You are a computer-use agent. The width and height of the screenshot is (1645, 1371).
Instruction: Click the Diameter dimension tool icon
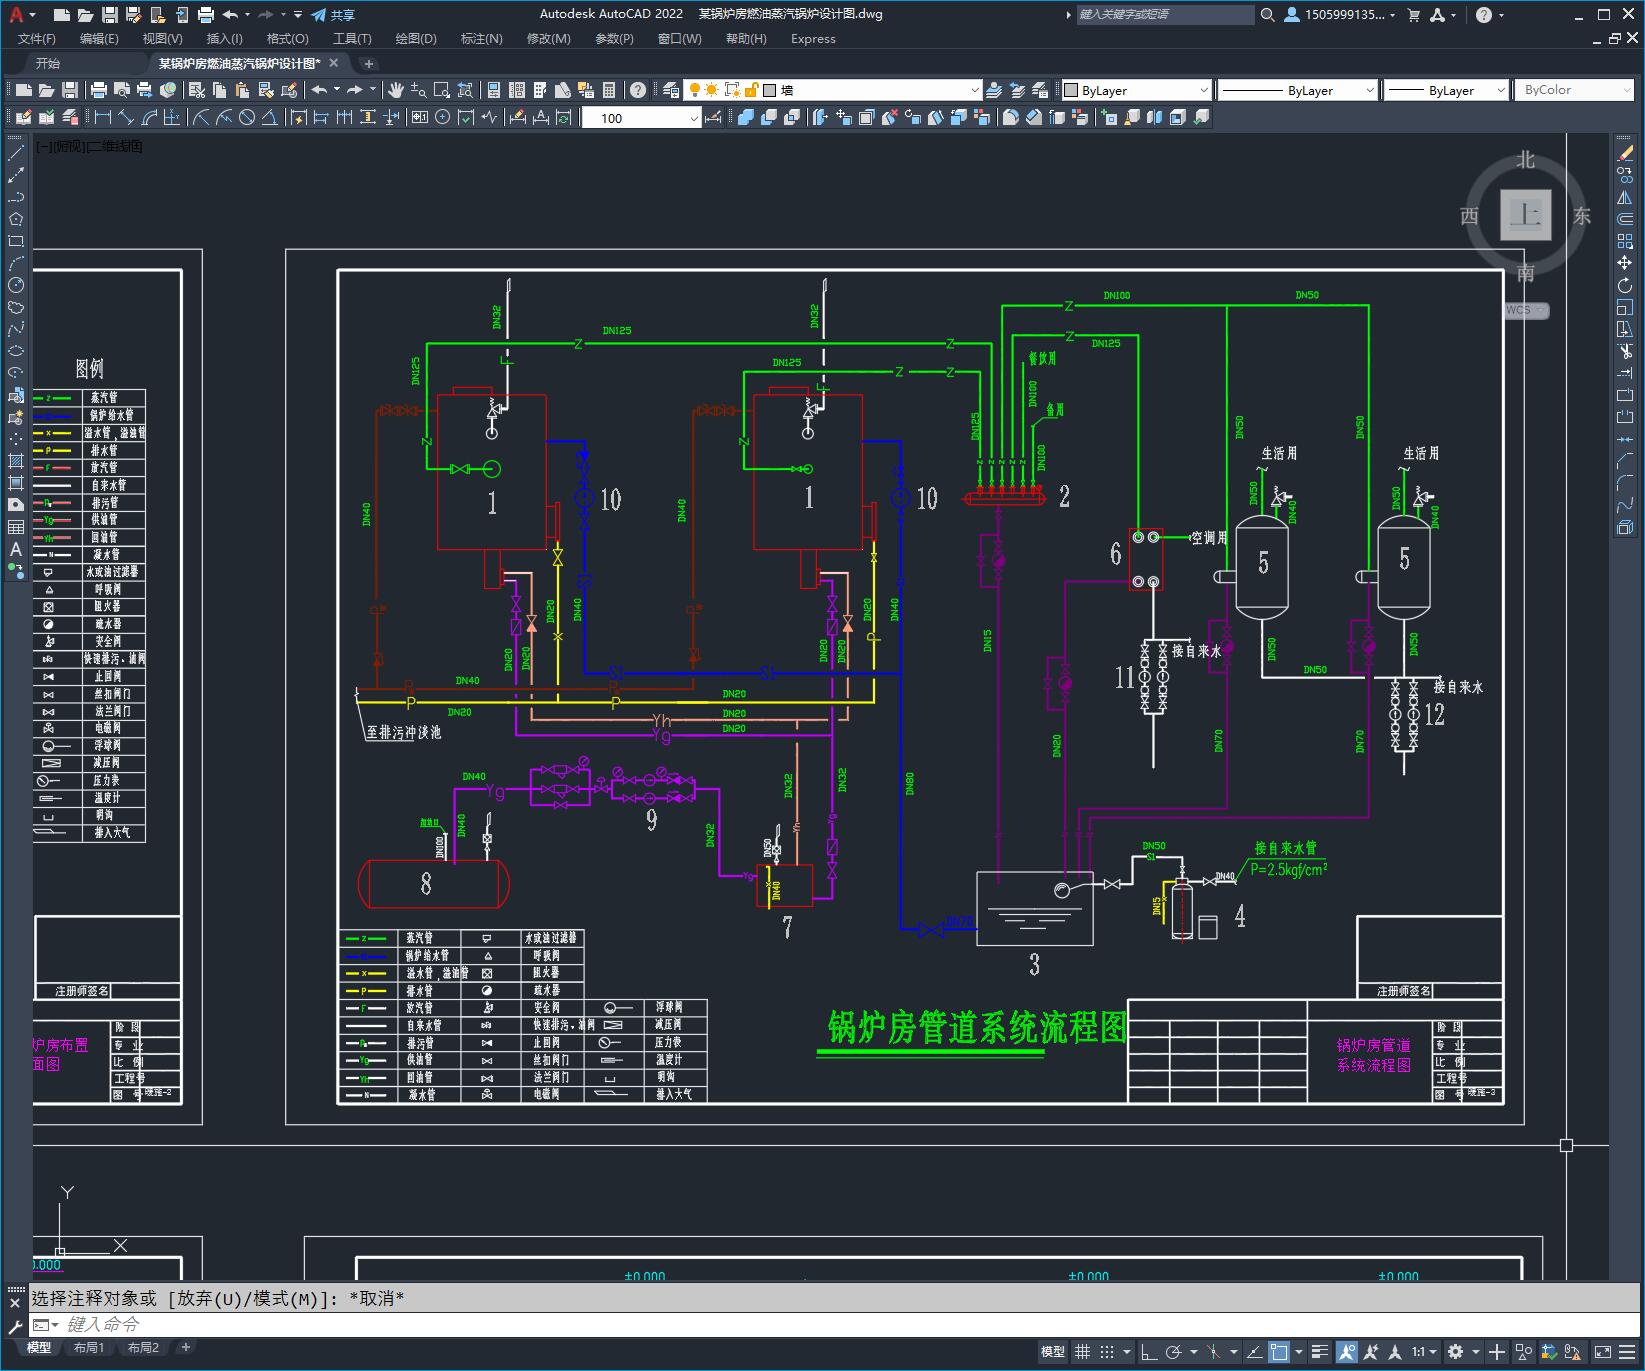(x=247, y=118)
